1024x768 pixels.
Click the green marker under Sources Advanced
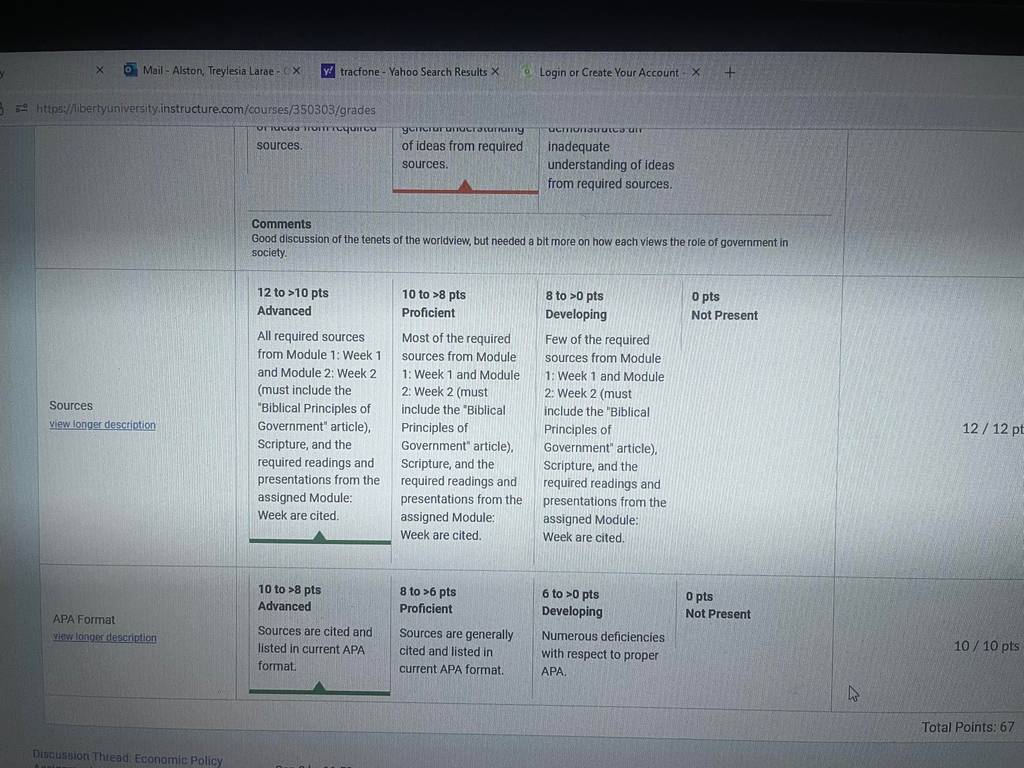pyautogui.click(x=319, y=537)
